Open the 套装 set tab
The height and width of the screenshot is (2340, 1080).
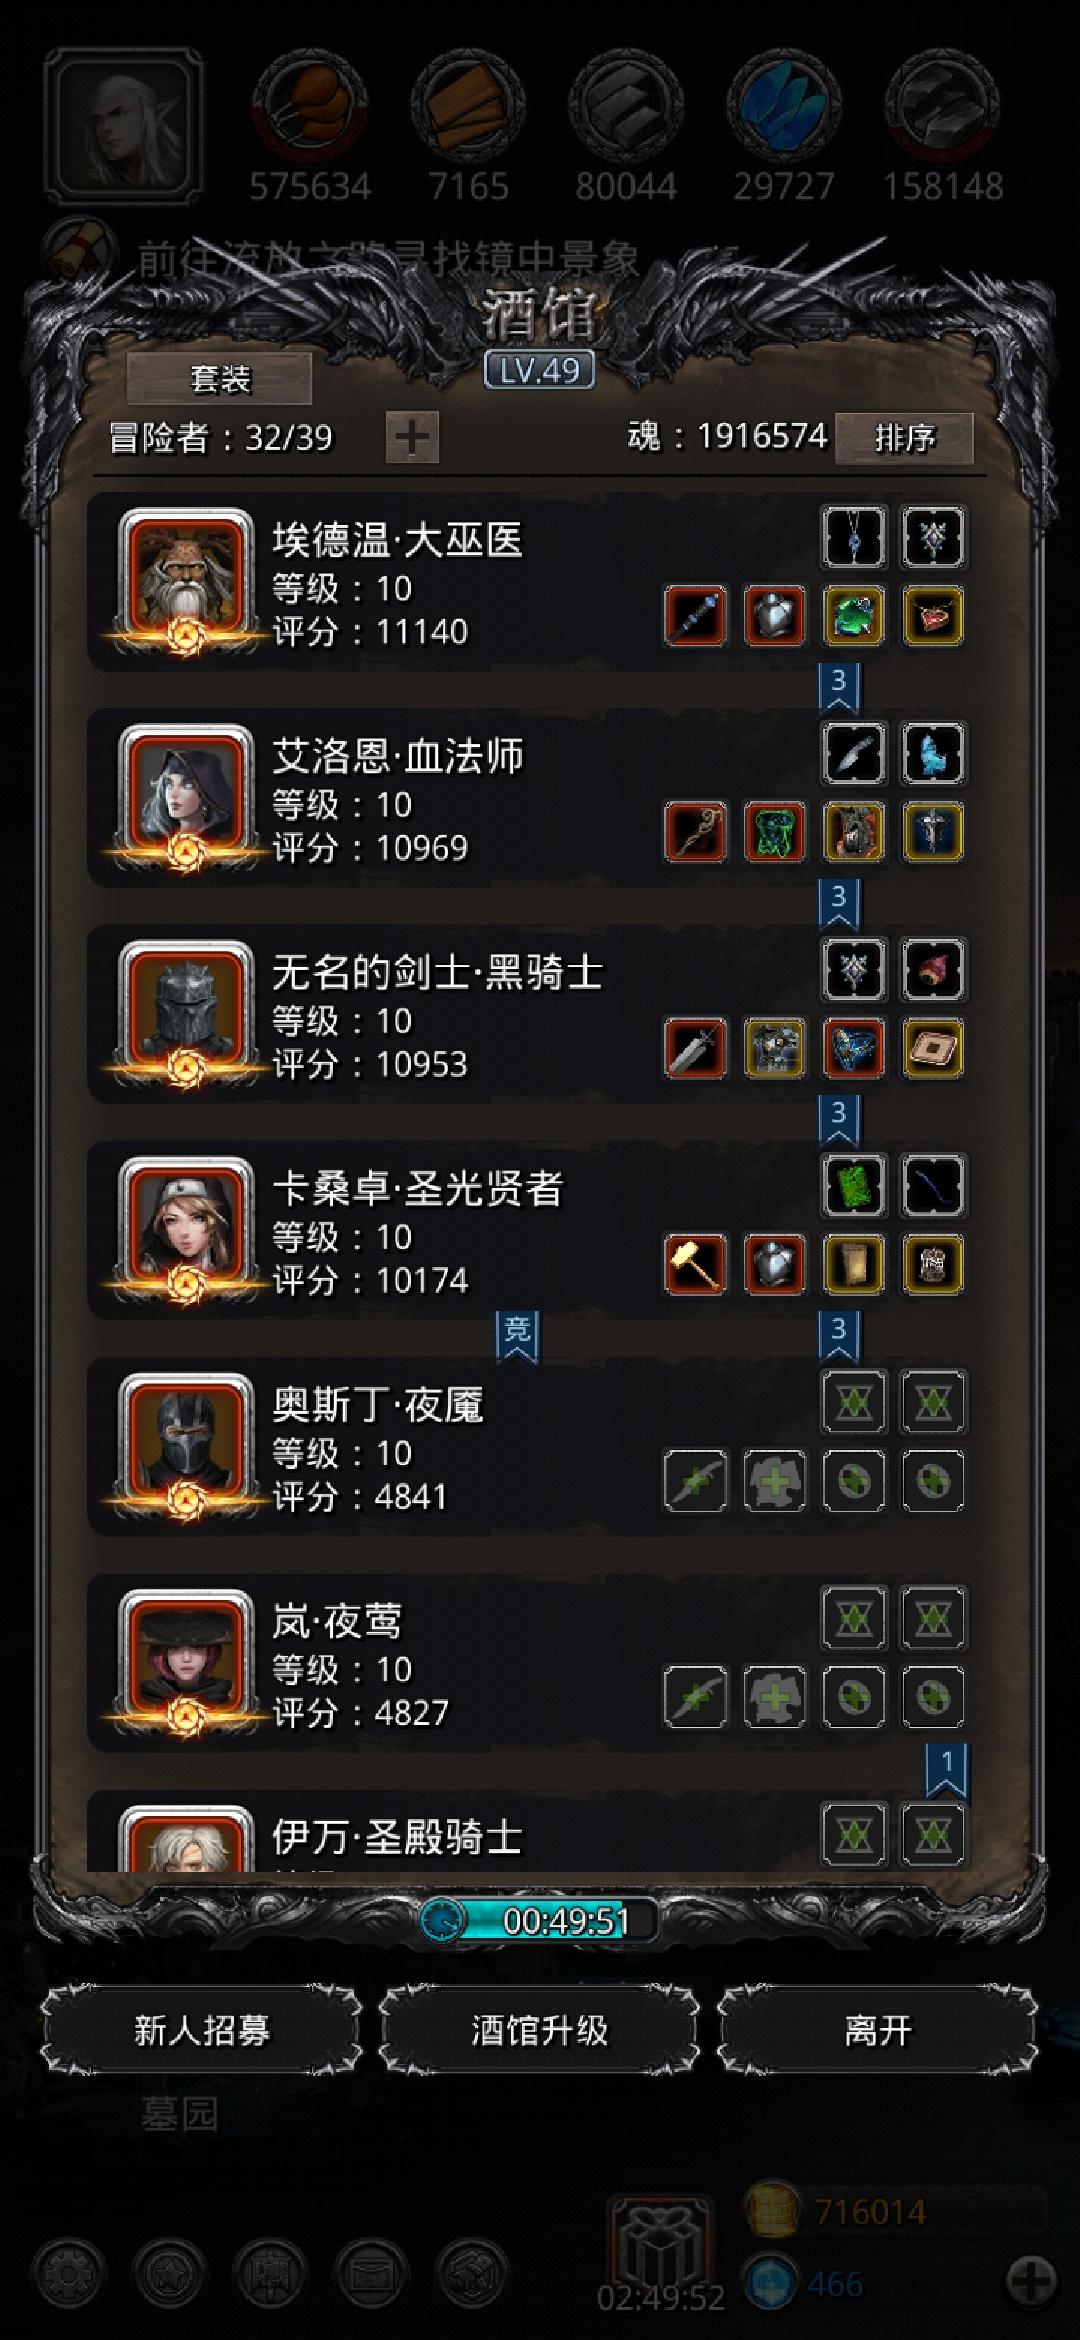(220, 379)
